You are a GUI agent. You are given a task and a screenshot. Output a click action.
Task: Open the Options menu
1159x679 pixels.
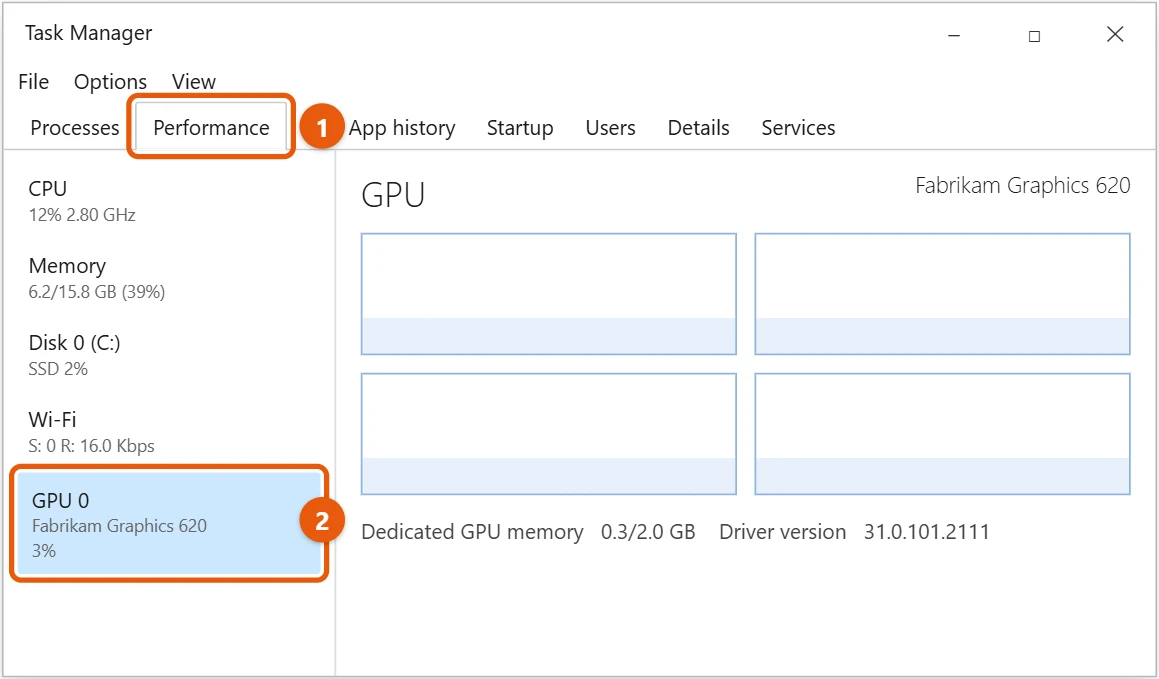pos(110,81)
